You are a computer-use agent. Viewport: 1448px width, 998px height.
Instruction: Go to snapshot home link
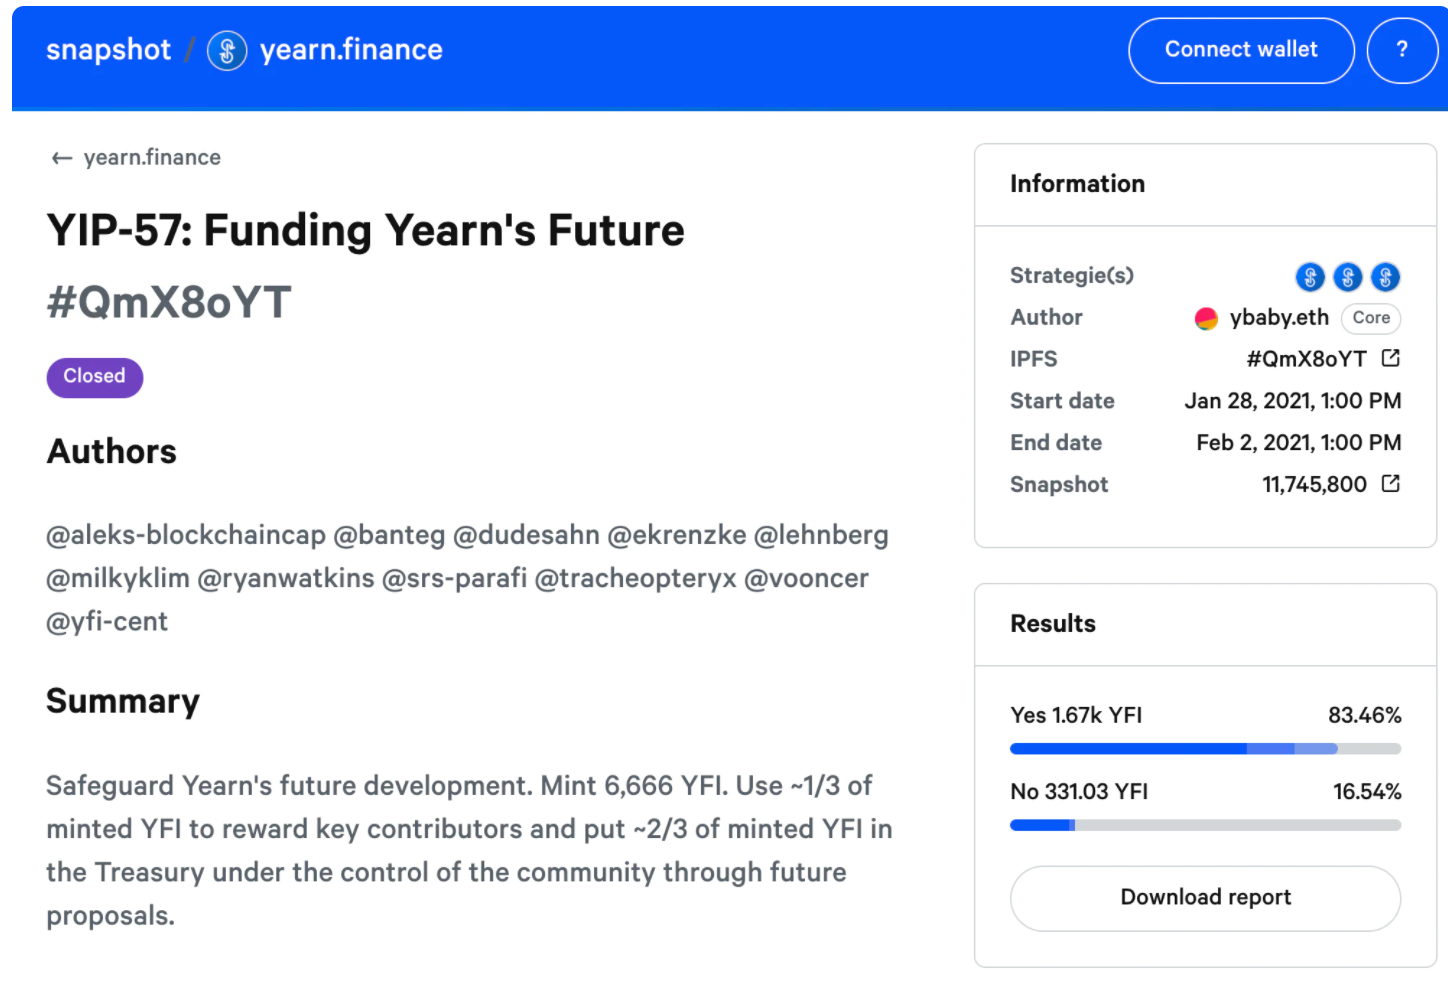[108, 50]
